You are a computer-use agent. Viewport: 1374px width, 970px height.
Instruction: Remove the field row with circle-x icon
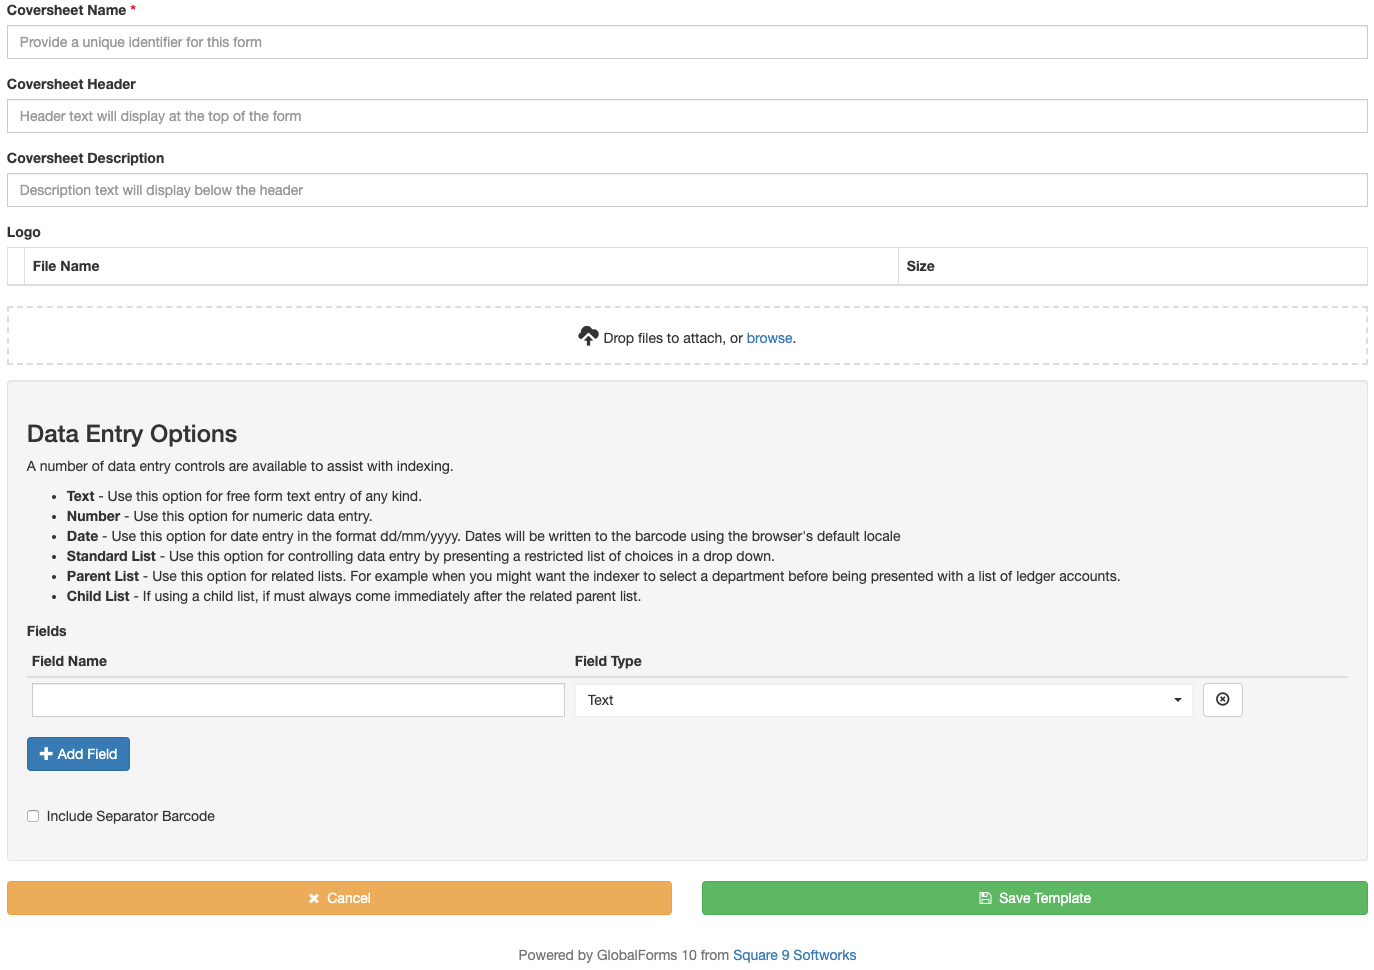(1222, 700)
